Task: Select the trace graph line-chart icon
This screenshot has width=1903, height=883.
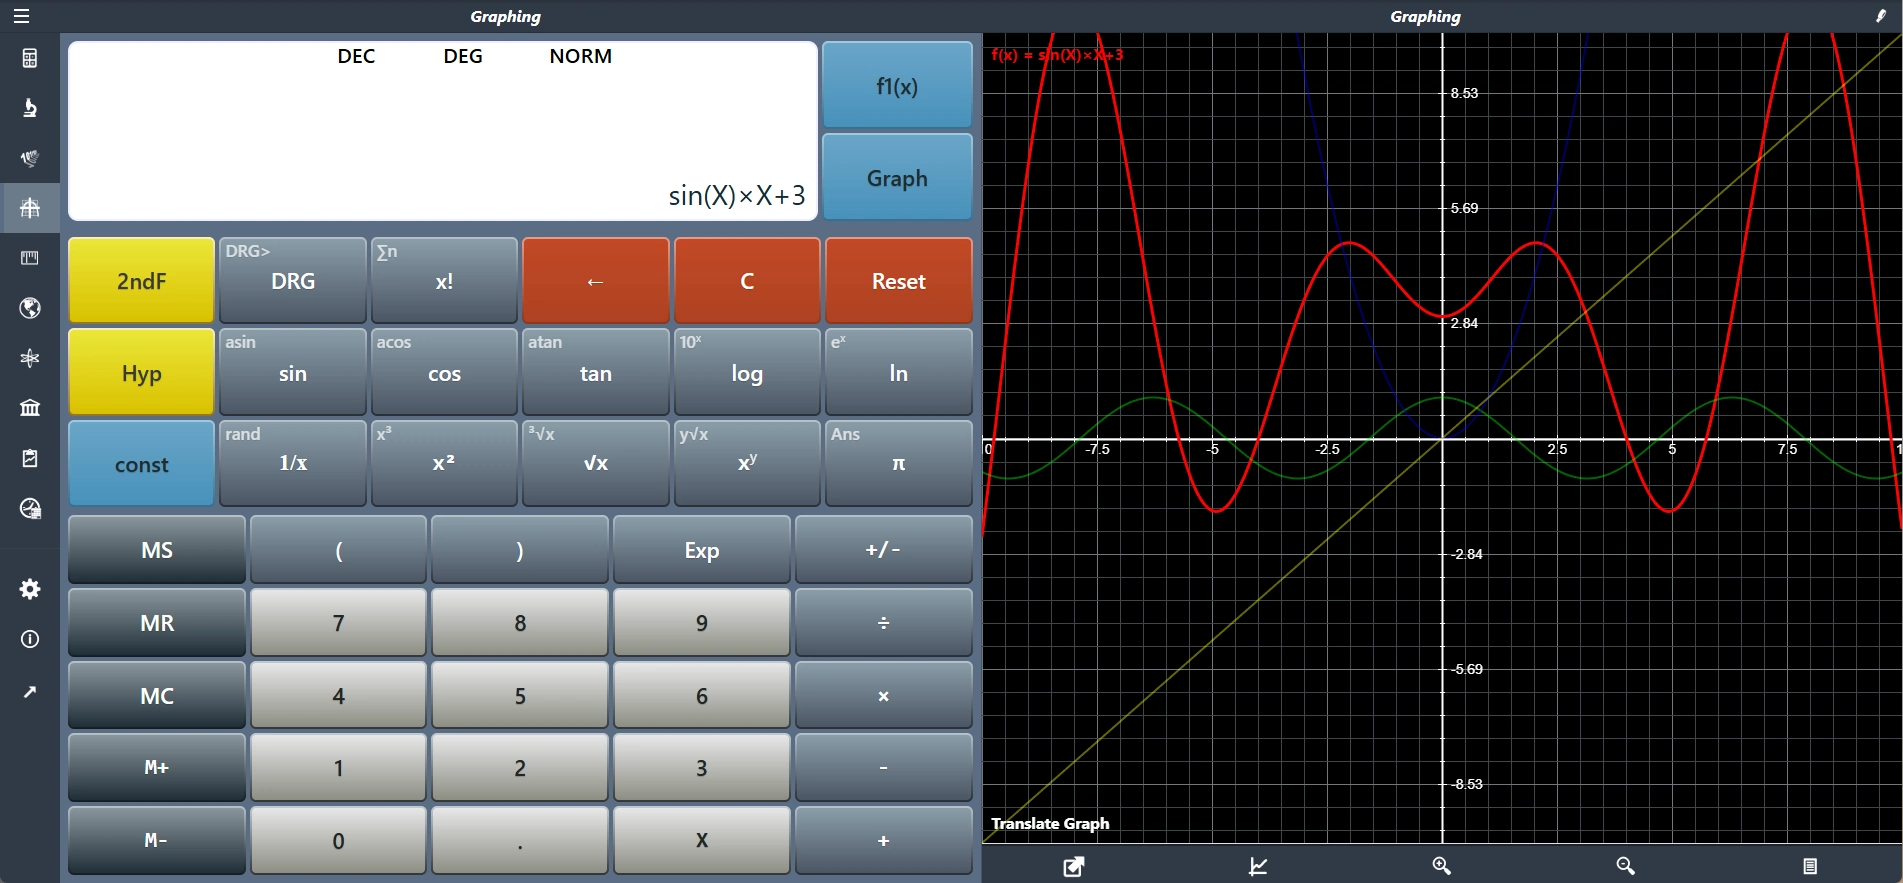Action: [x=1258, y=866]
